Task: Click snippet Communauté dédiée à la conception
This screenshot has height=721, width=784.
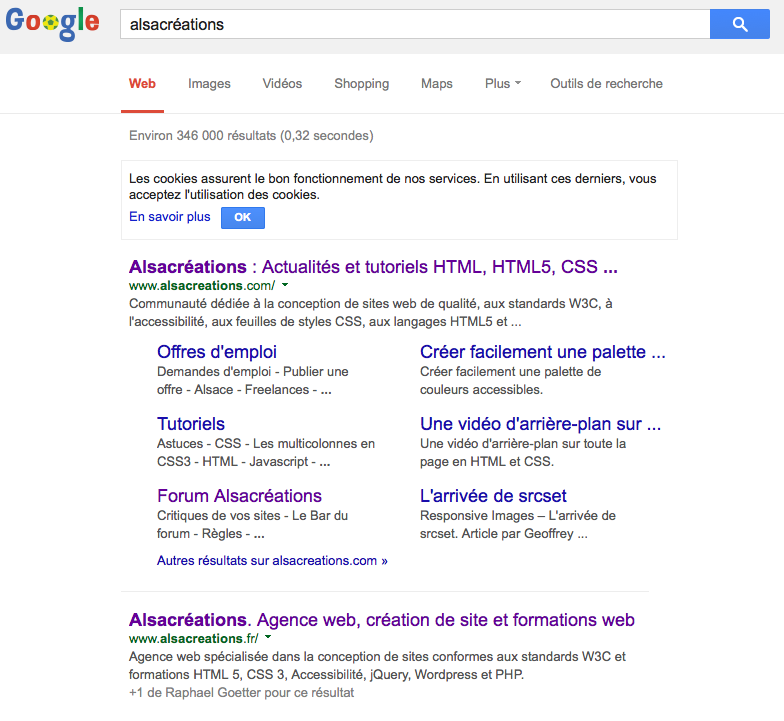Action: 370,312
